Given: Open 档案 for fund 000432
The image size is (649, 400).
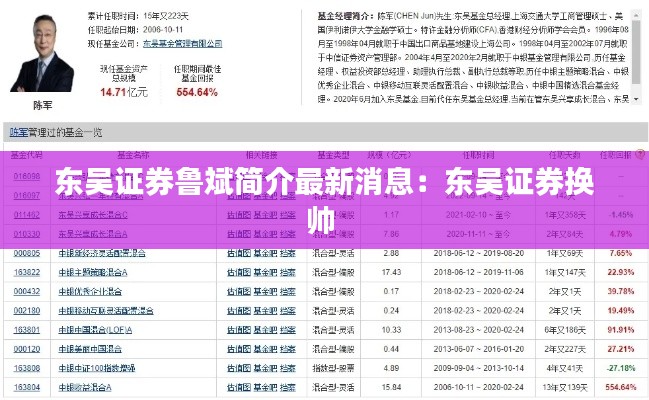Looking at the screenshot, I should (x=288, y=291).
